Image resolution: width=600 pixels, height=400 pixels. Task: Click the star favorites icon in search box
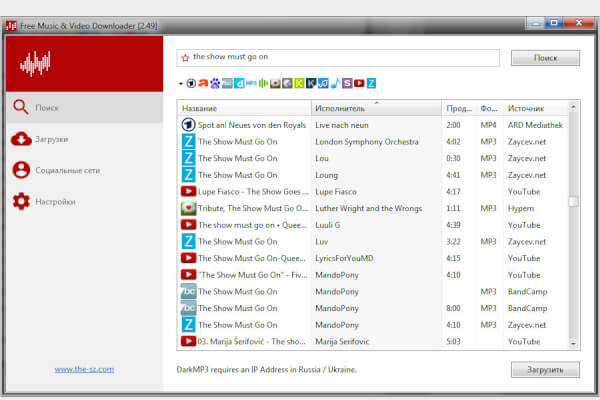(185, 58)
